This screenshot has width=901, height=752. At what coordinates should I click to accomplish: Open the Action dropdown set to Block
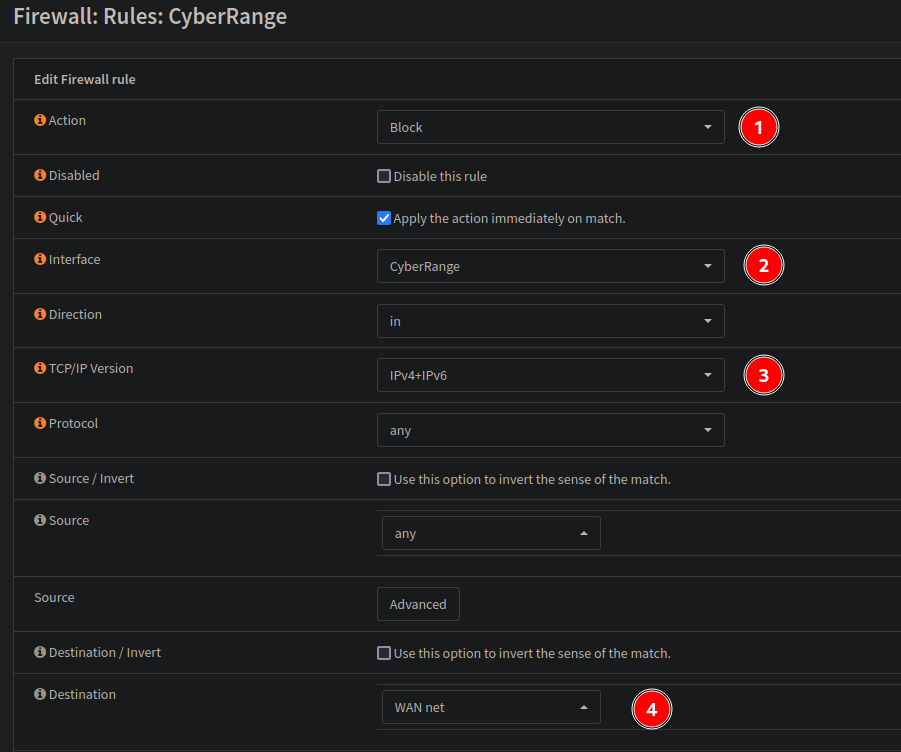click(550, 127)
